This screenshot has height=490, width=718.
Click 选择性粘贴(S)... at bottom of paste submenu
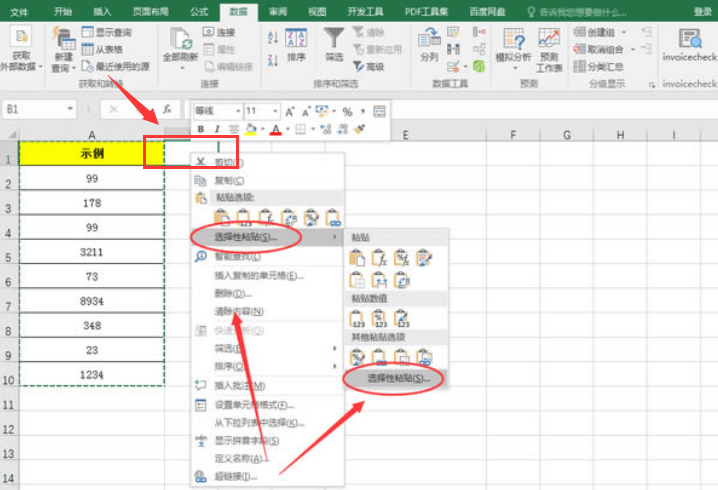click(398, 379)
